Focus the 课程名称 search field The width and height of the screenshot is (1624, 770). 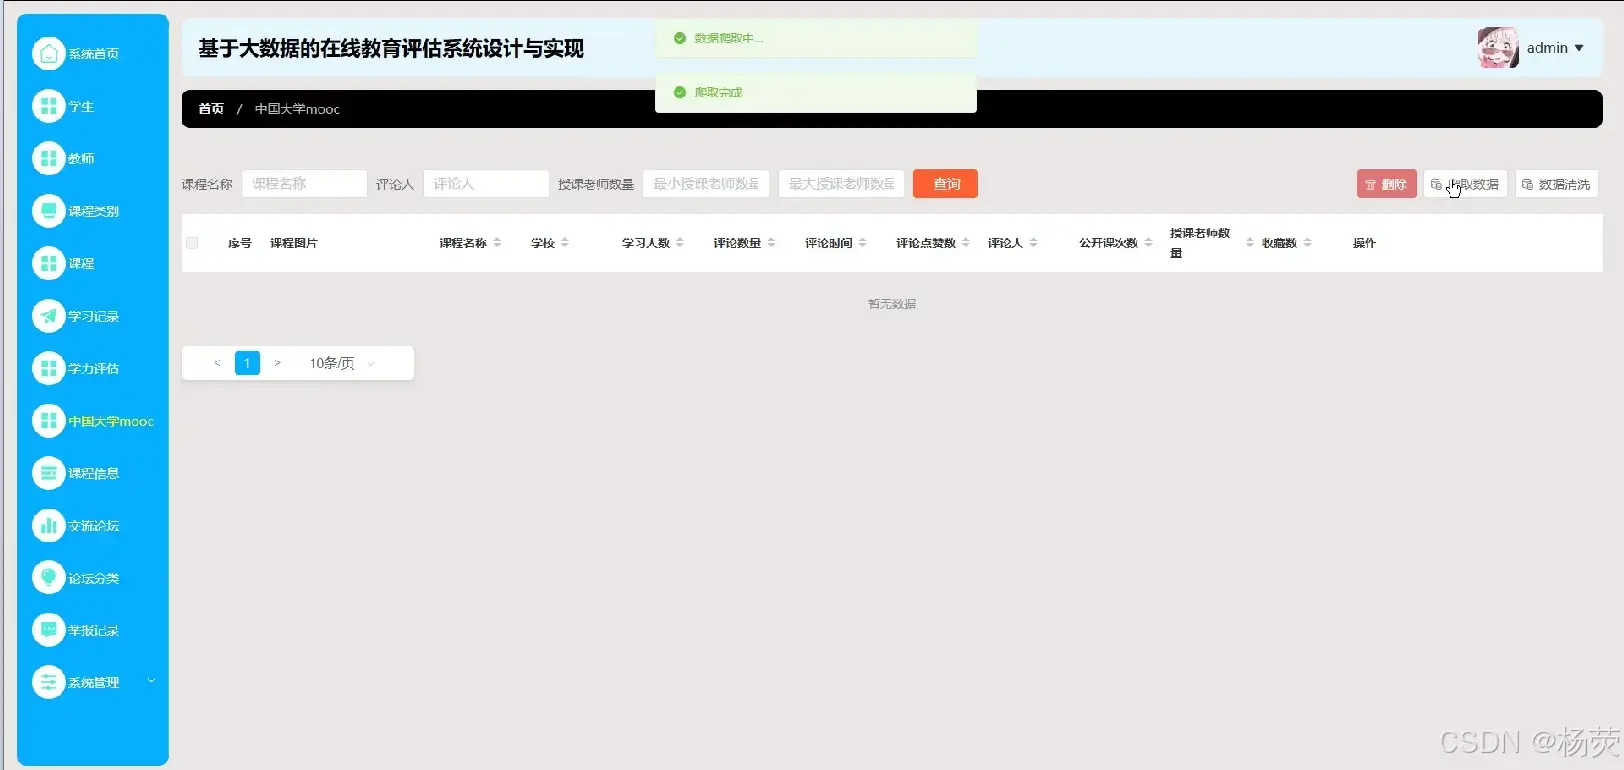304,184
